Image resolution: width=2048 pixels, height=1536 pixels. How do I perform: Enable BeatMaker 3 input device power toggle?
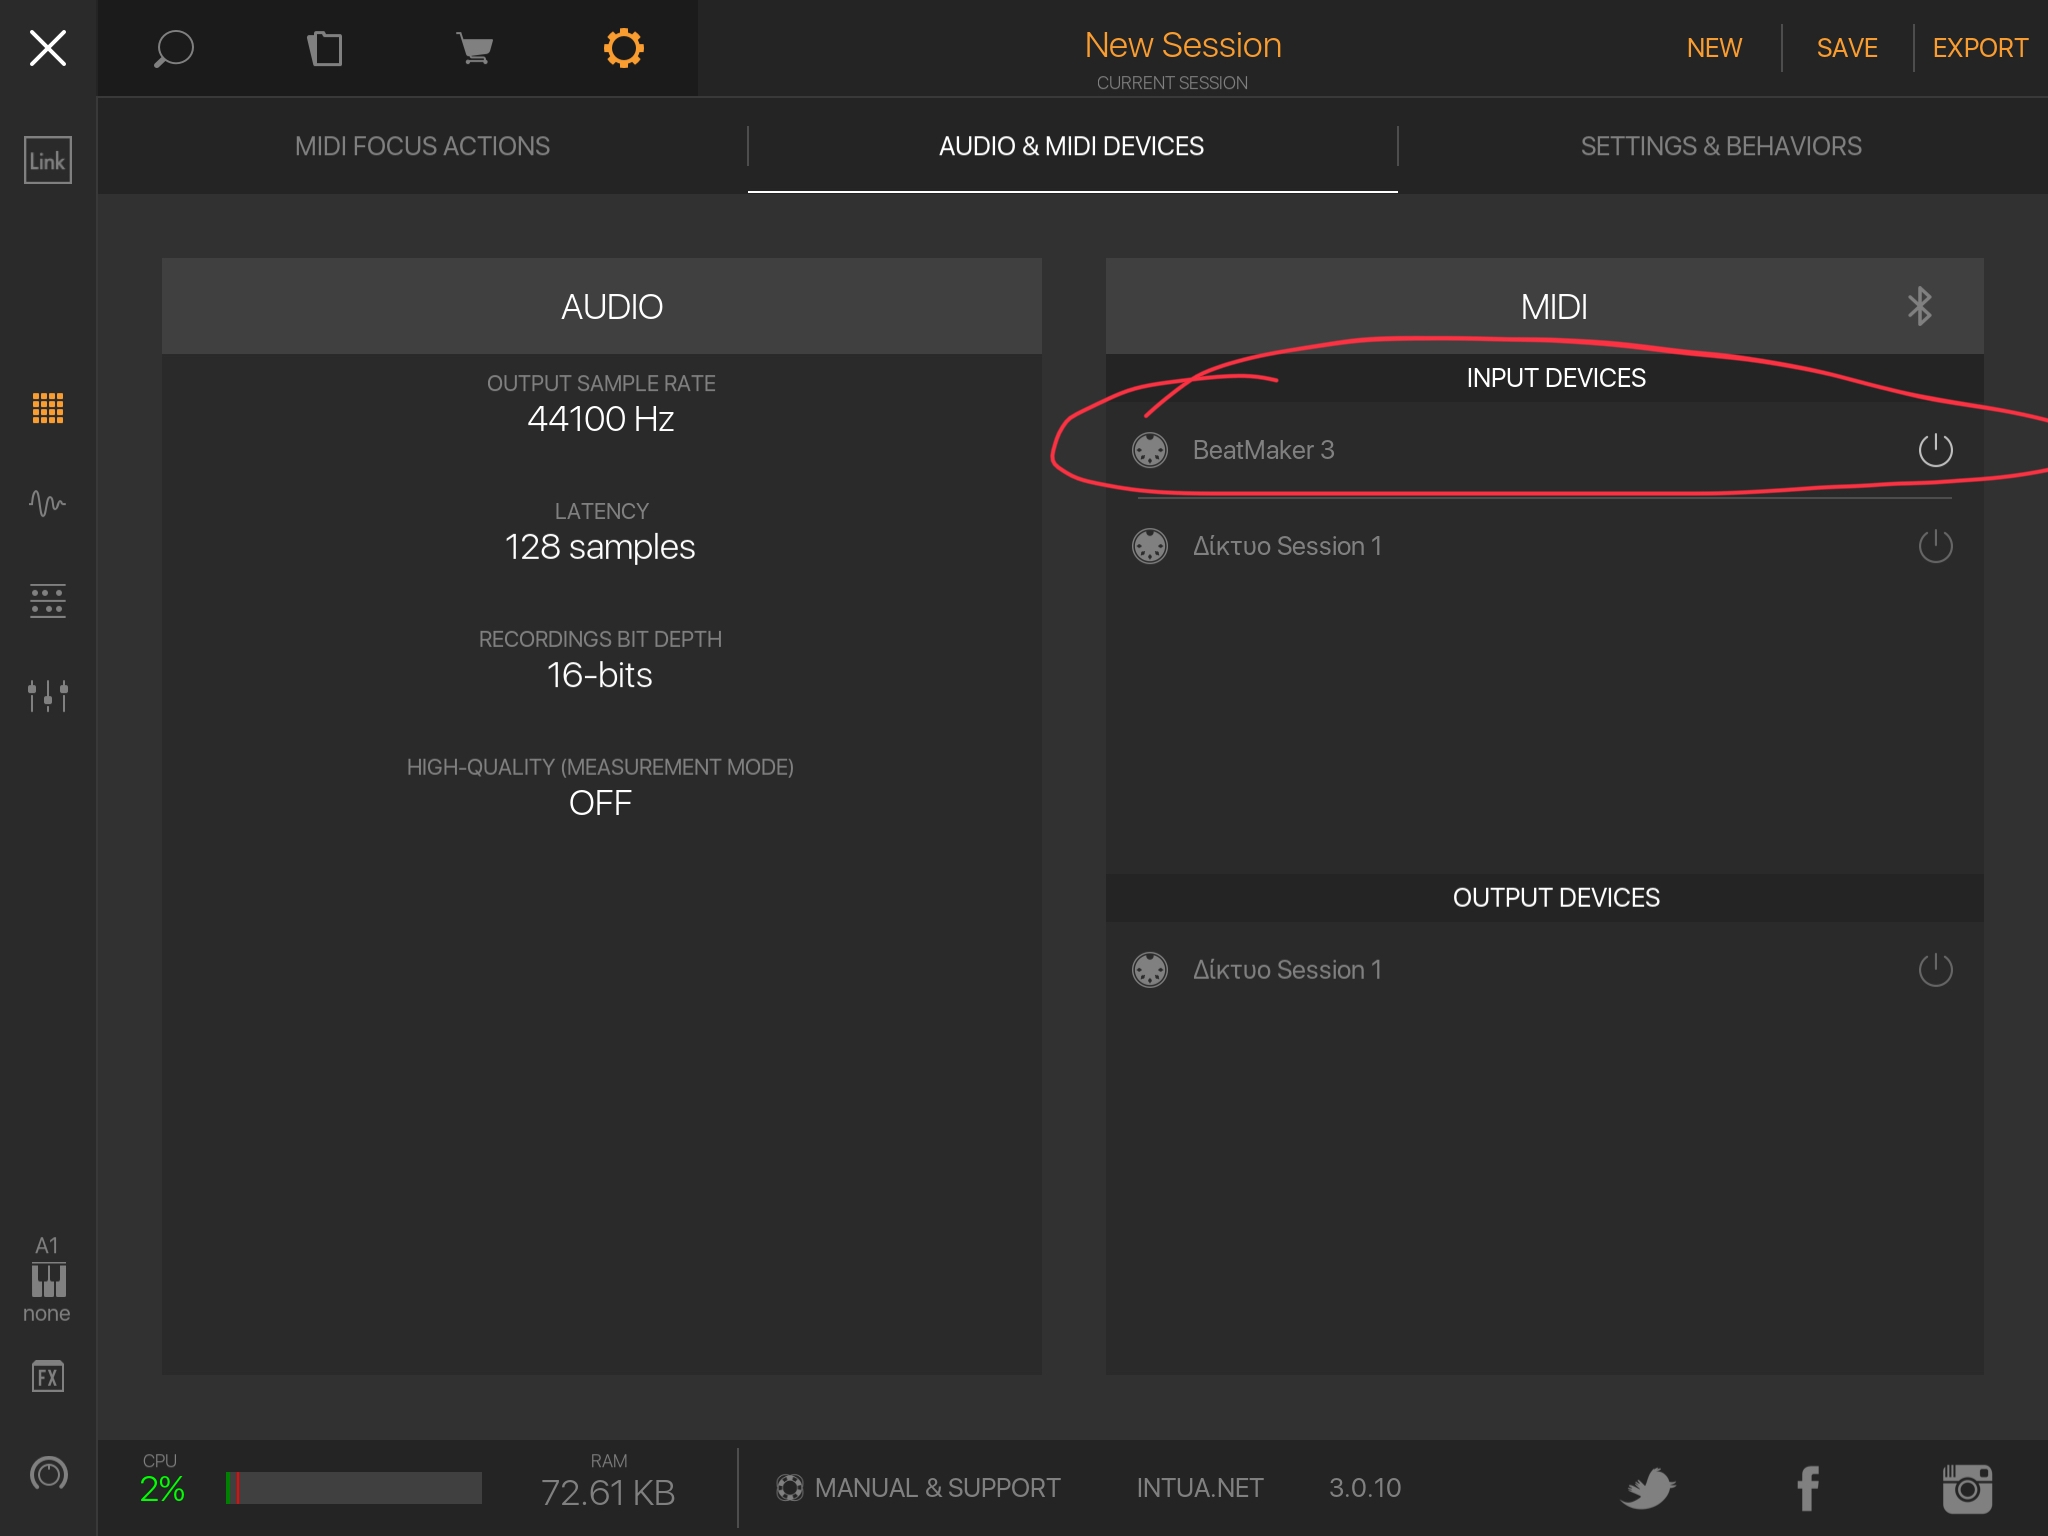pyautogui.click(x=1936, y=450)
